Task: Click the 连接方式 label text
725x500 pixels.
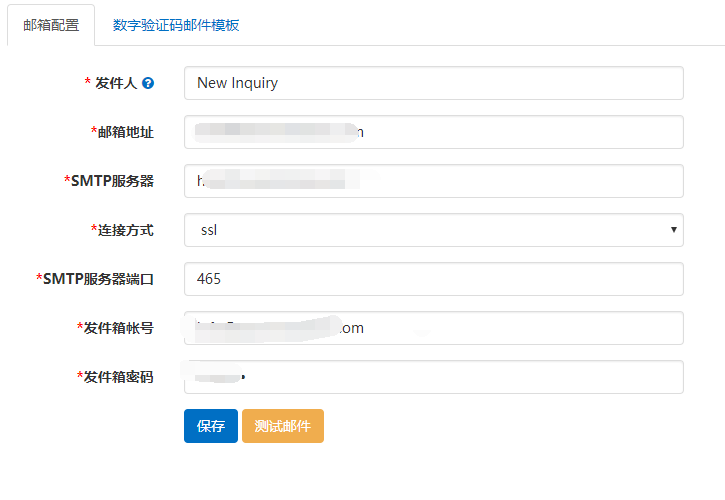Action: 126,230
